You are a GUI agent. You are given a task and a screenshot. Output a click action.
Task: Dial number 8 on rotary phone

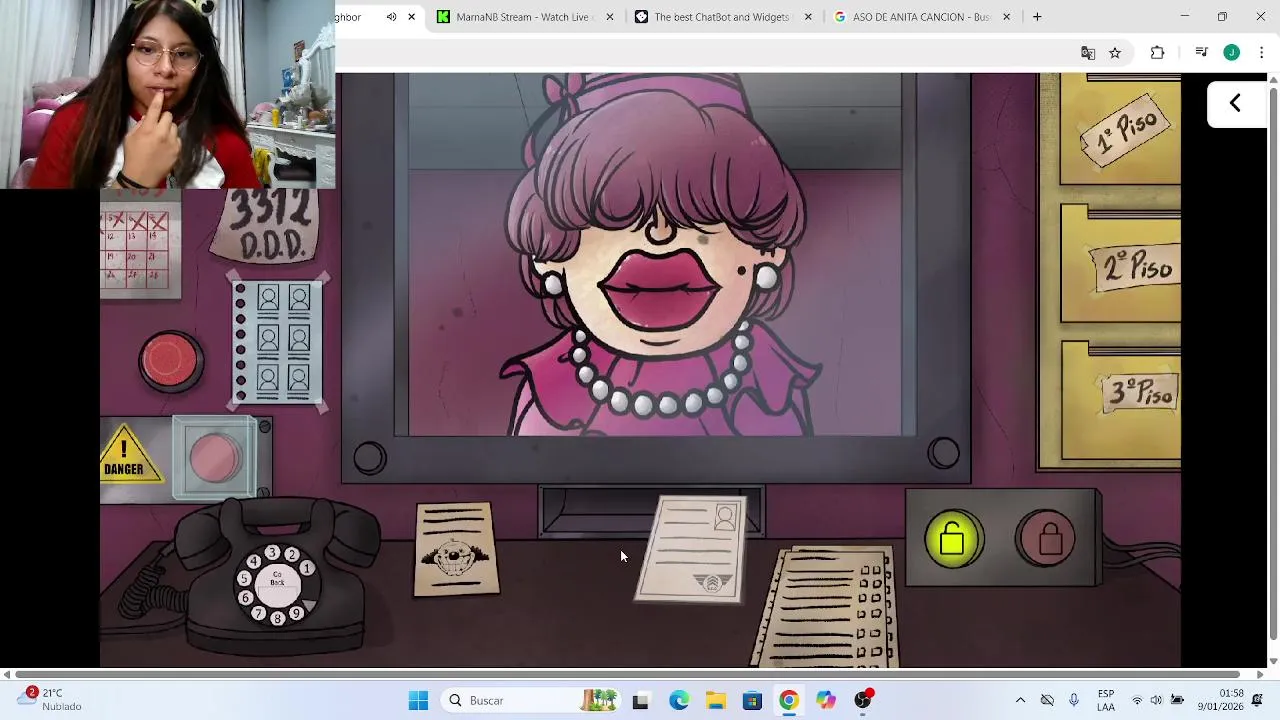click(x=277, y=618)
